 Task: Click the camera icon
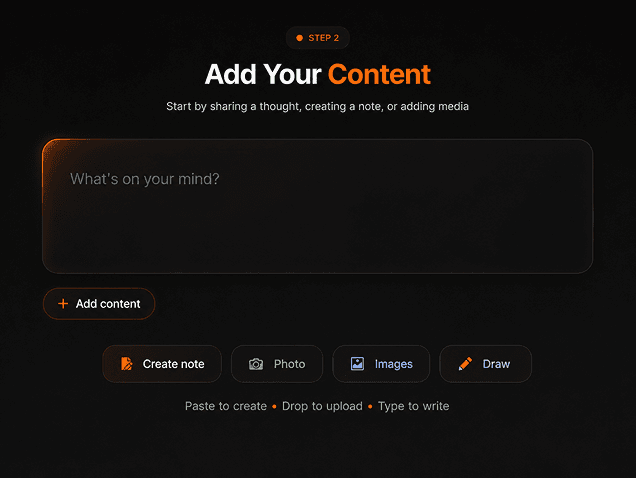click(x=256, y=364)
